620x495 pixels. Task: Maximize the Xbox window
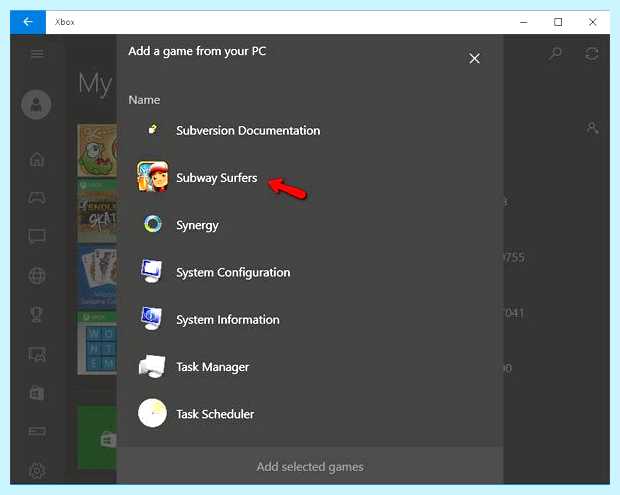coord(558,22)
